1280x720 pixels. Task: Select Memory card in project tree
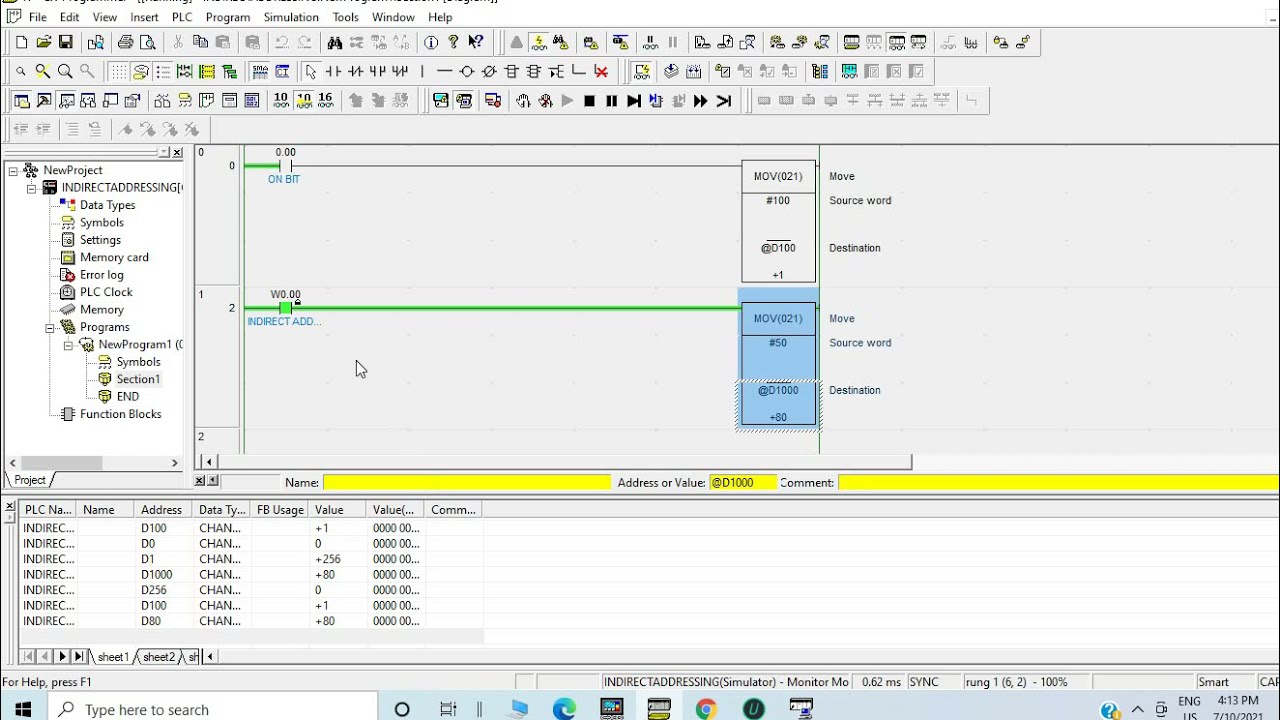[x=114, y=257]
